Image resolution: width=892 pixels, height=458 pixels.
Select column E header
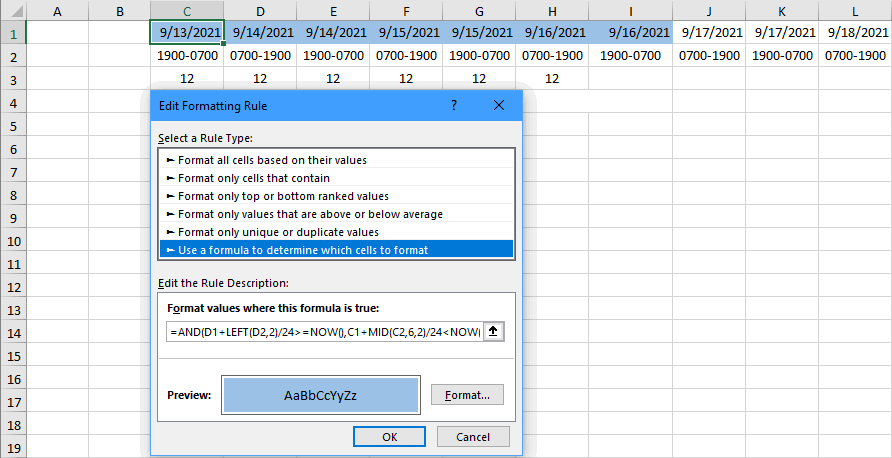(333, 10)
